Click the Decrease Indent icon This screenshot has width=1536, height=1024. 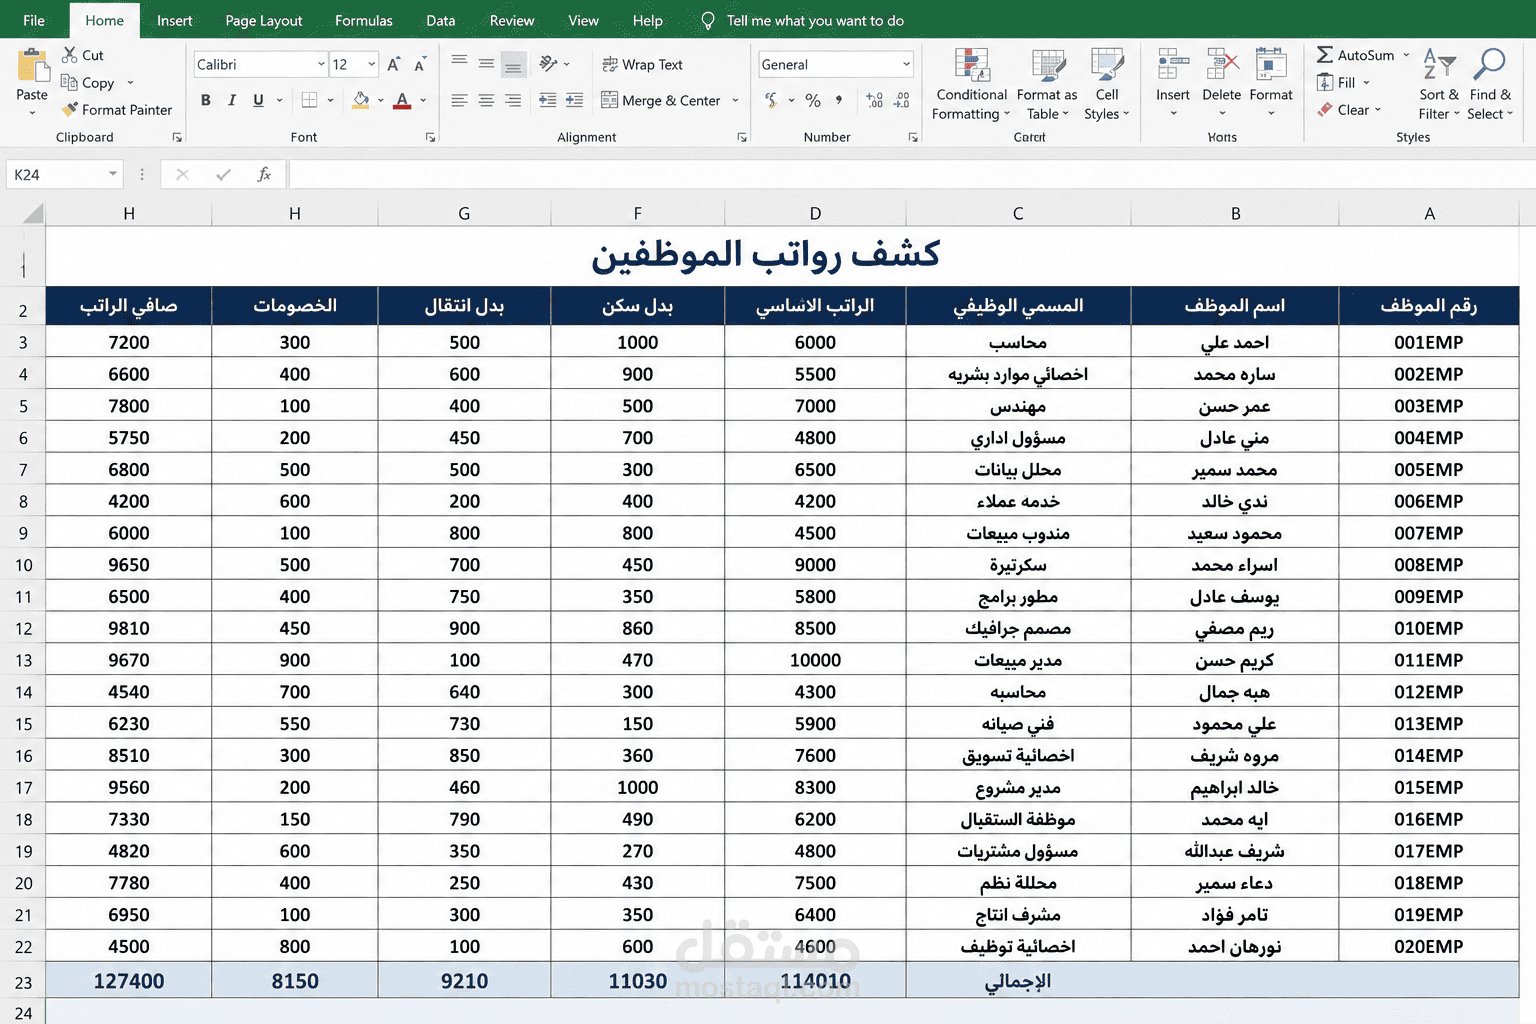[x=548, y=100]
